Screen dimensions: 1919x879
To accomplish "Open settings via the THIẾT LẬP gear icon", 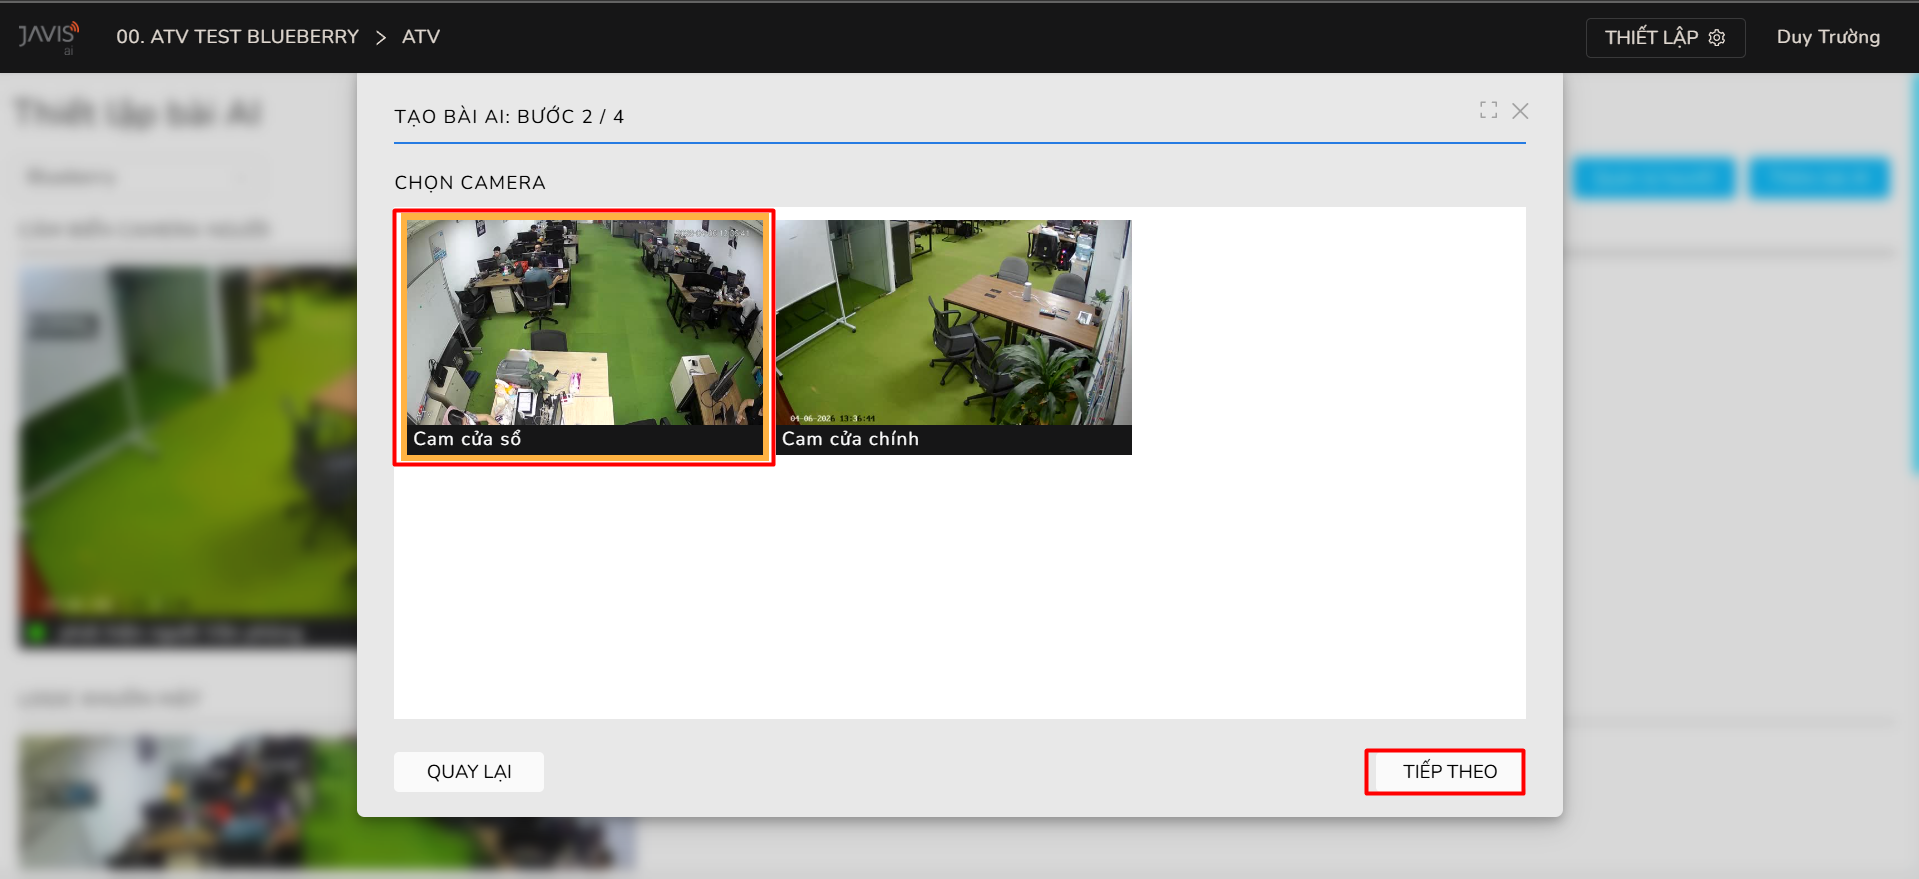I will click(1716, 38).
